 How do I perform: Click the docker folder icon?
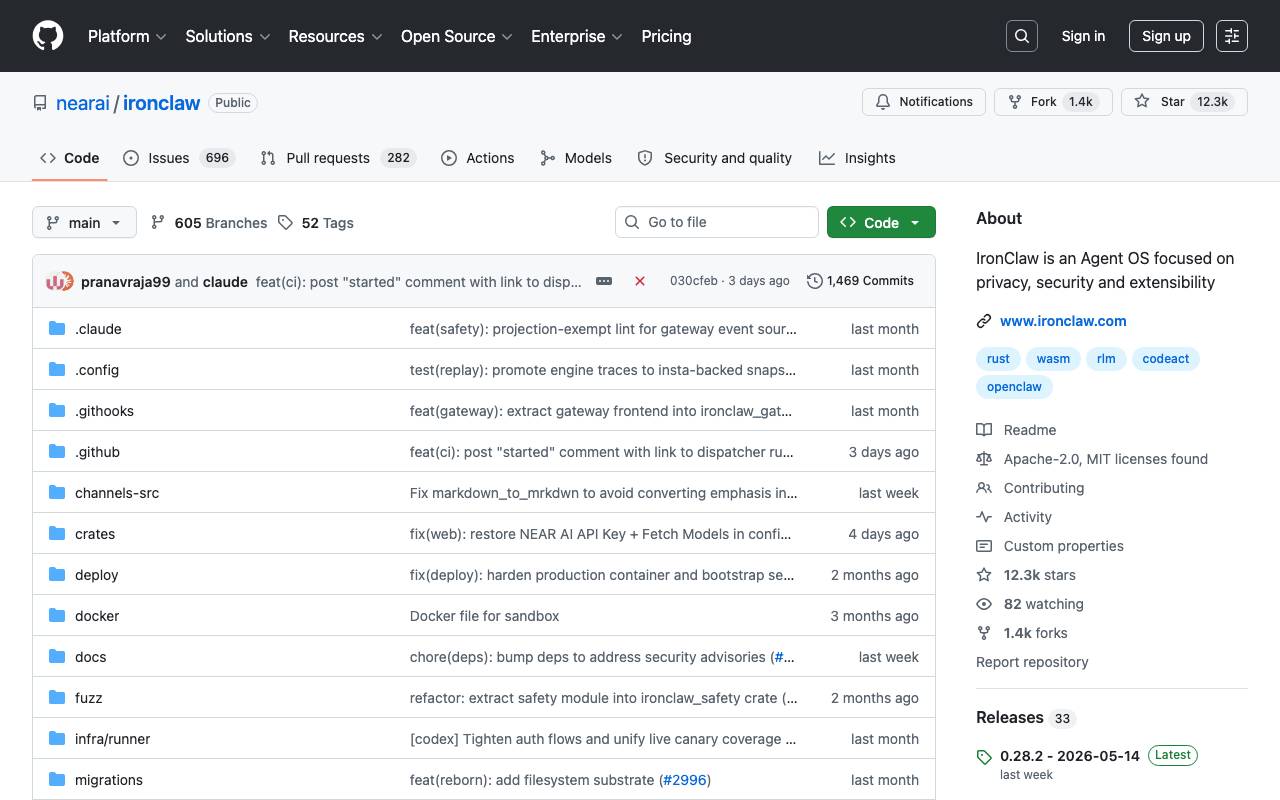pyautogui.click(x=57, y=615)
